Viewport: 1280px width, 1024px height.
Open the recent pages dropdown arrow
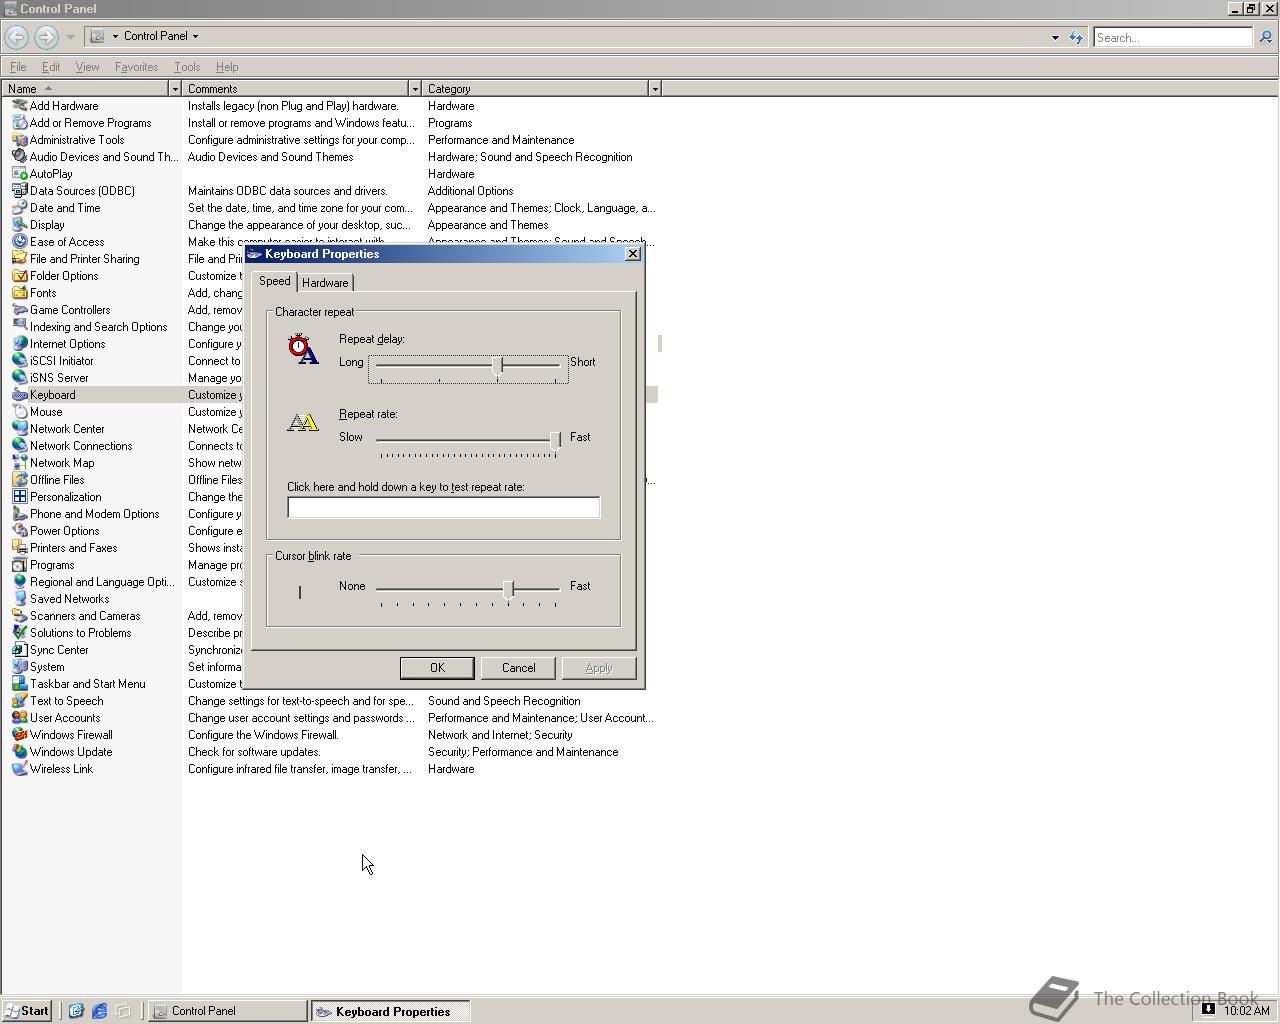pyautogui.click(x=70, y=37)
